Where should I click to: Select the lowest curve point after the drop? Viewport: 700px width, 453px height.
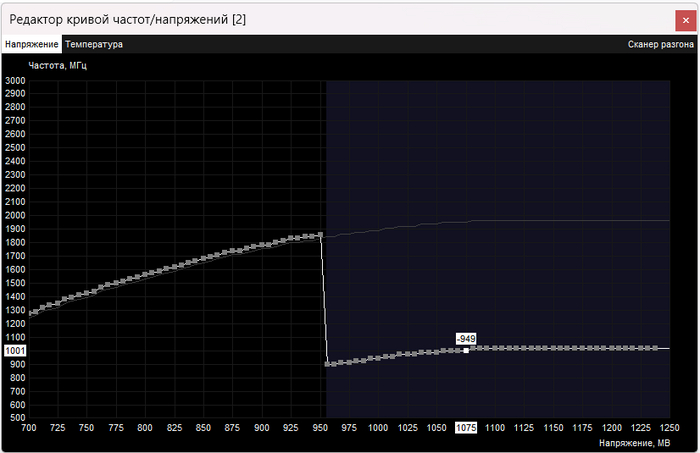tap(328, 364)
